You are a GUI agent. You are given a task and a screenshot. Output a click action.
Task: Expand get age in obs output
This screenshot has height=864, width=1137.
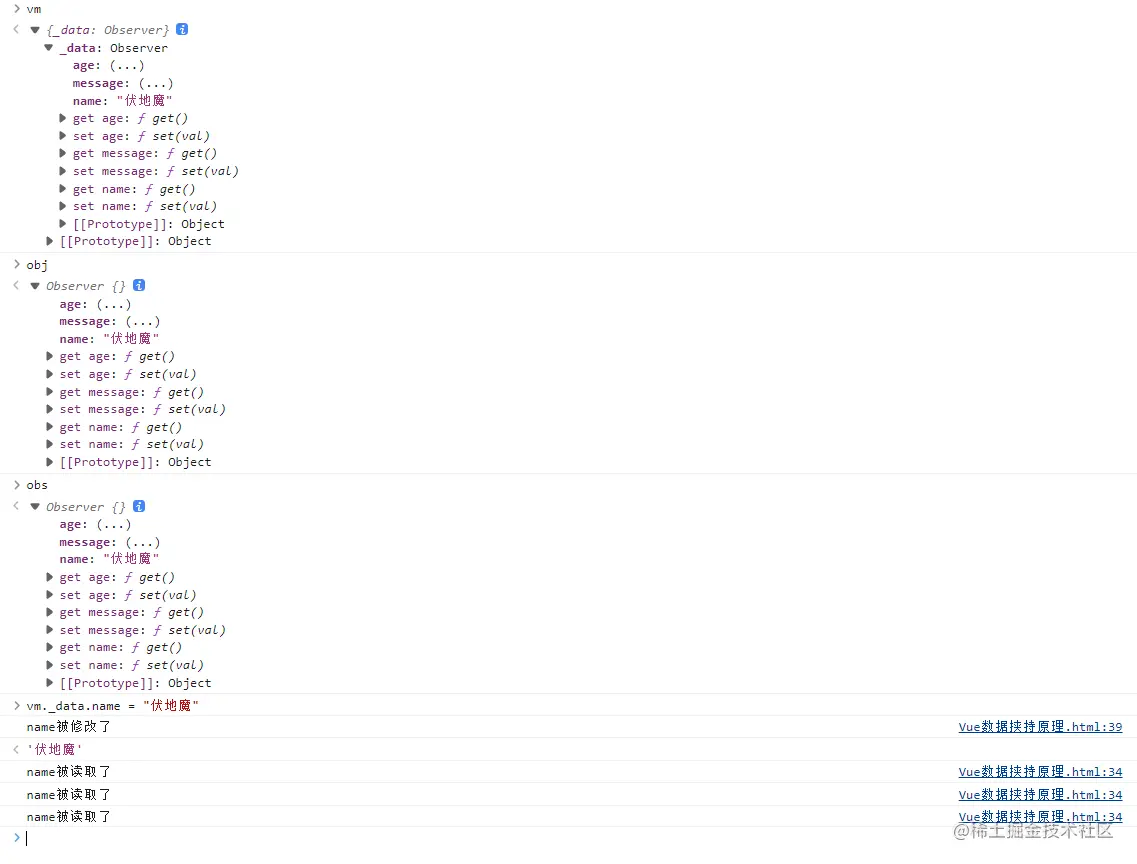(49, 577)
